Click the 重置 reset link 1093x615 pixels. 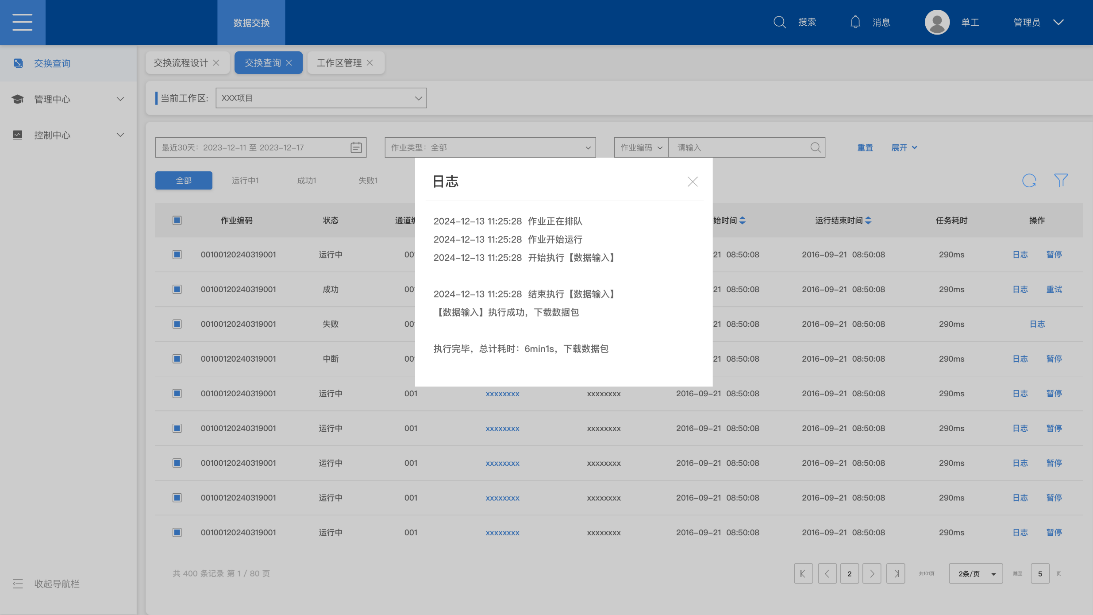[x=865, y=148]
